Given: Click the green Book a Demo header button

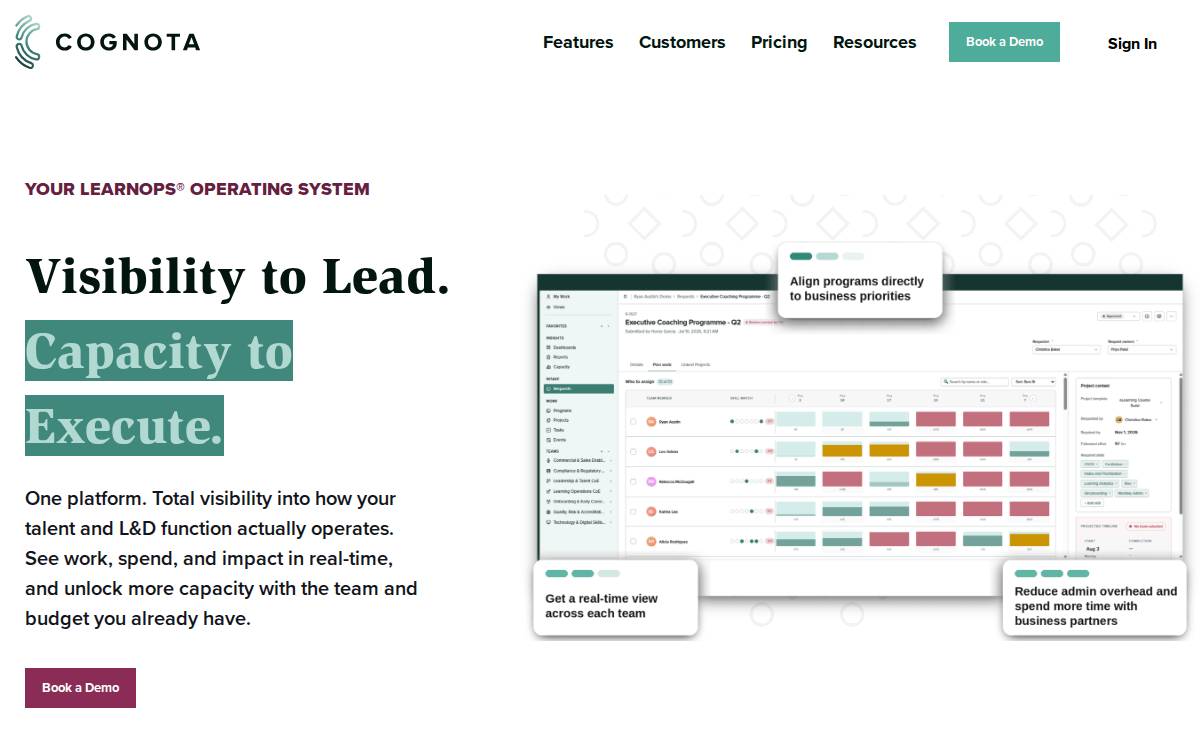Looking at the screenshot, I should (1004, 42).
